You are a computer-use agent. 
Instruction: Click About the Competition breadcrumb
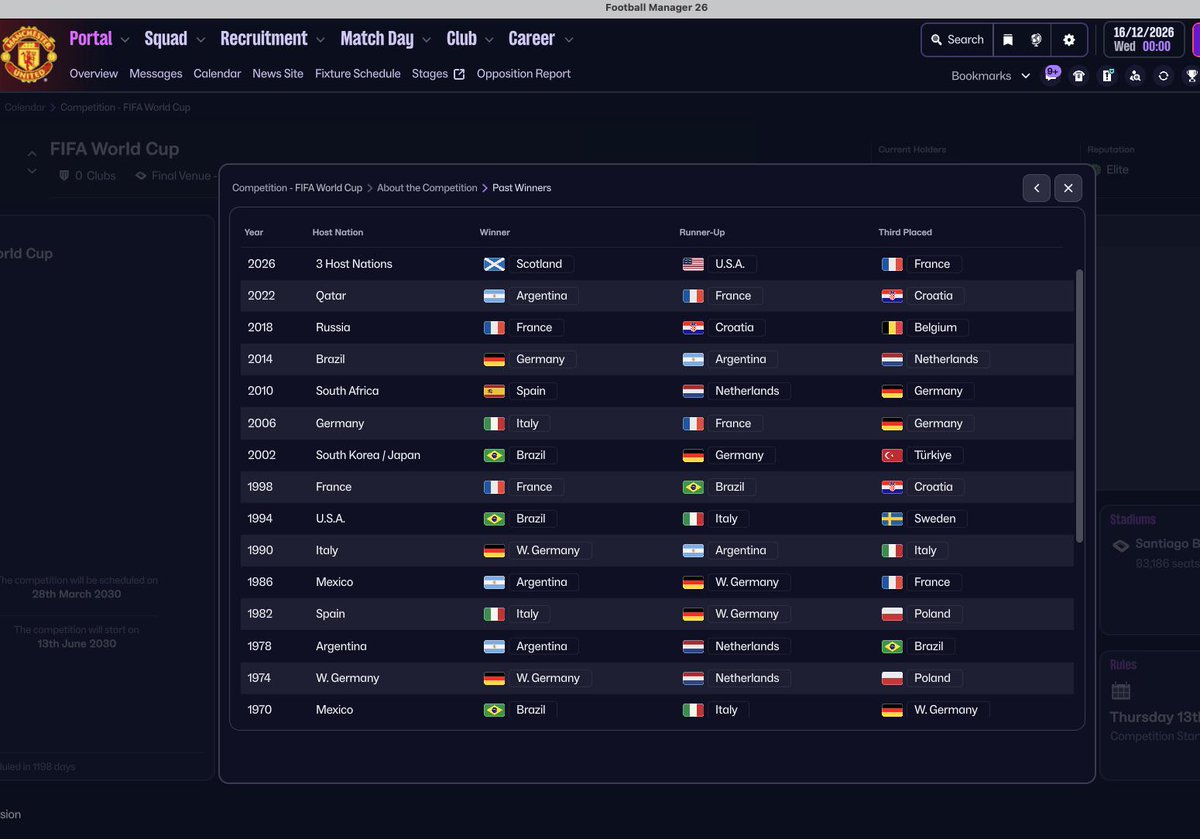[427, 188]
